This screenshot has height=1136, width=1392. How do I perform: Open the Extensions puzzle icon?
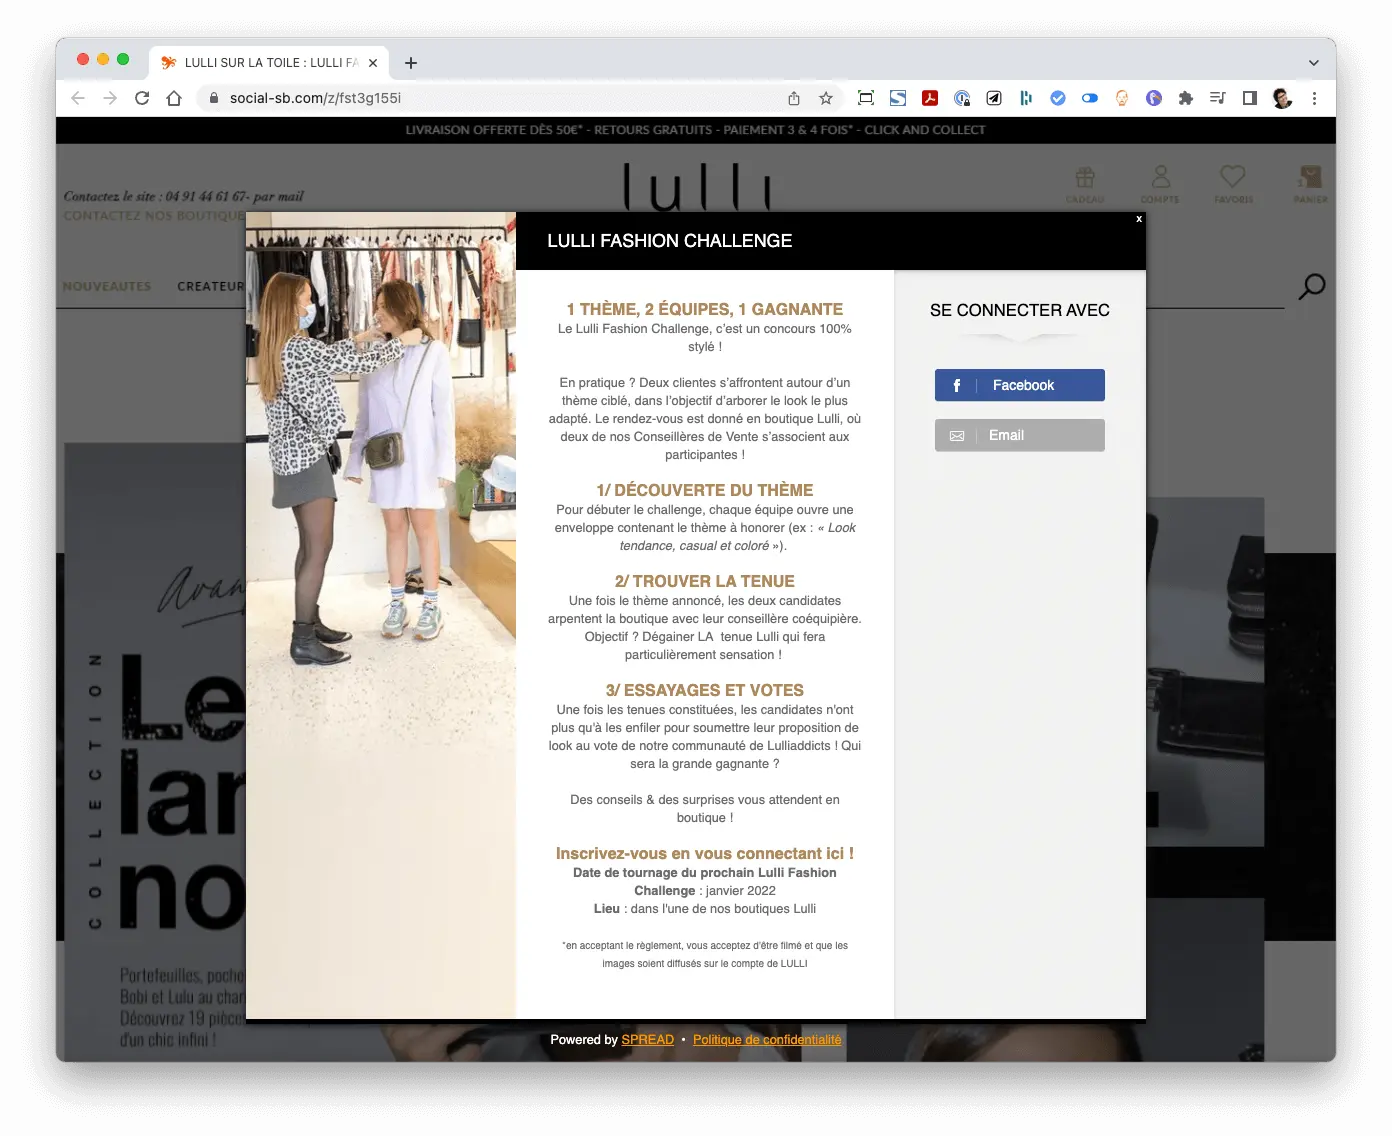pyautogui.click(x=1186, y=98)
